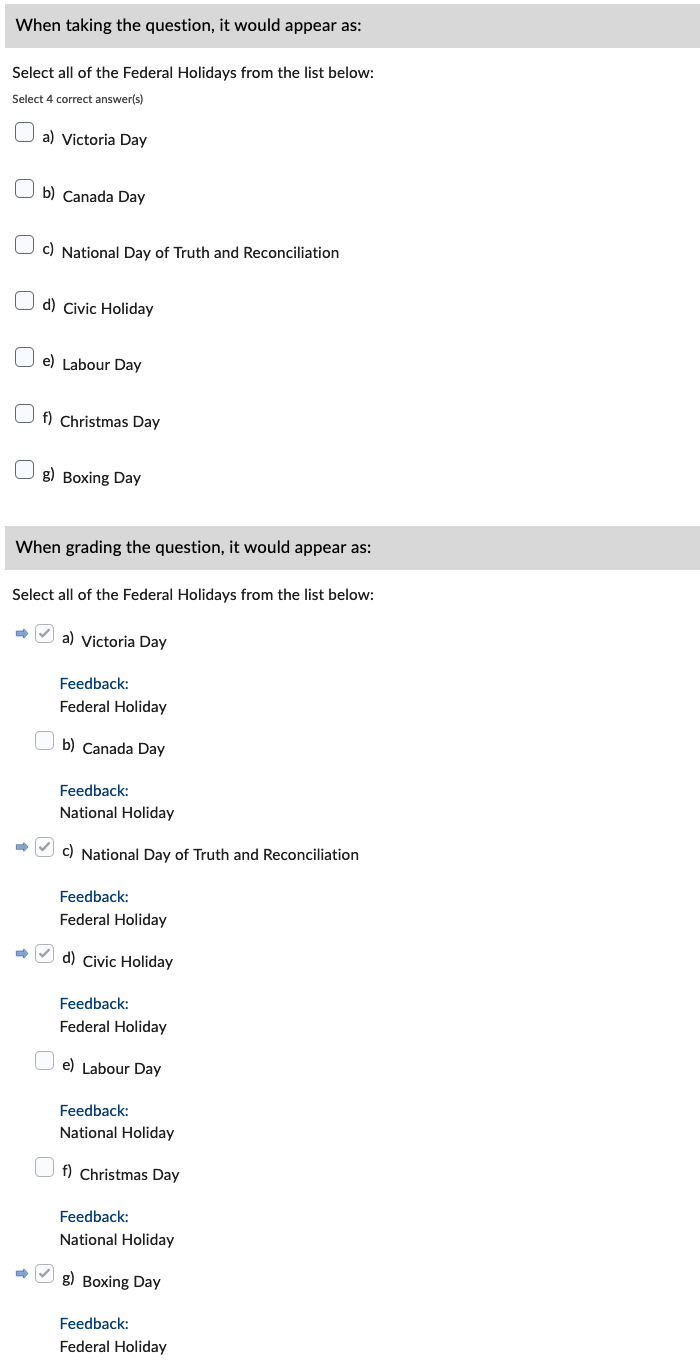Screen dimensions: 700x1370
Task: Click the checkmark icon beside Civic Holiday
Action: click(44, 954)
